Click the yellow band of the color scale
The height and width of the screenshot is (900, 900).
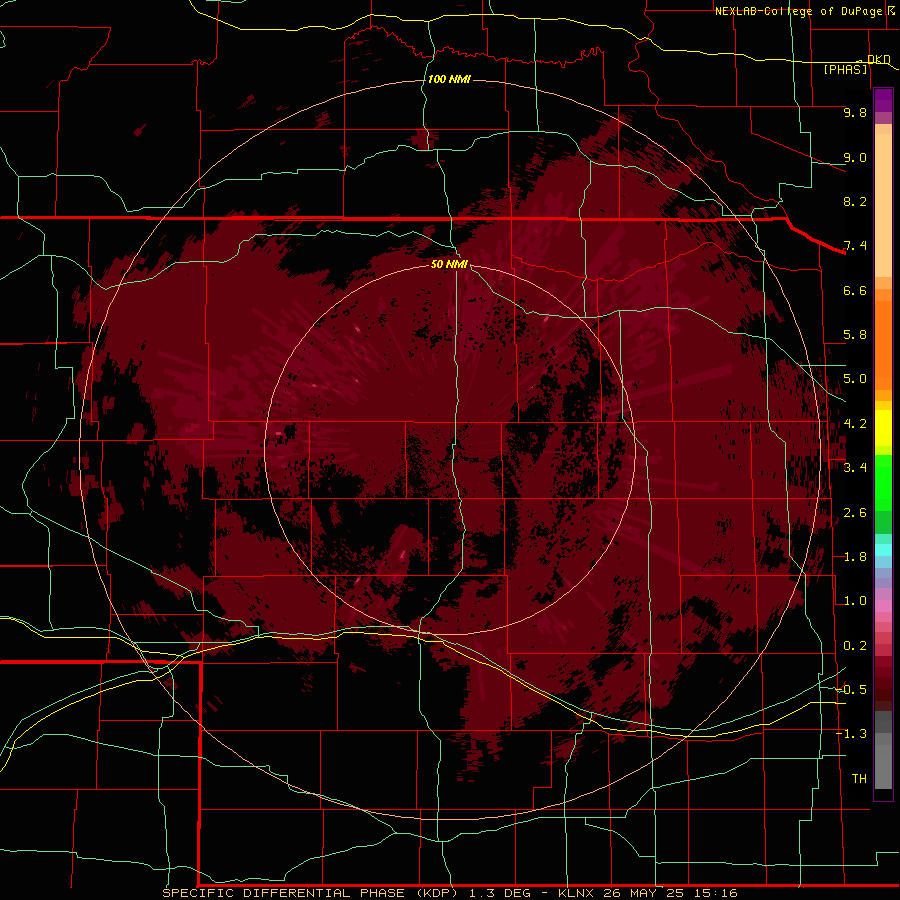pos(883,428)
